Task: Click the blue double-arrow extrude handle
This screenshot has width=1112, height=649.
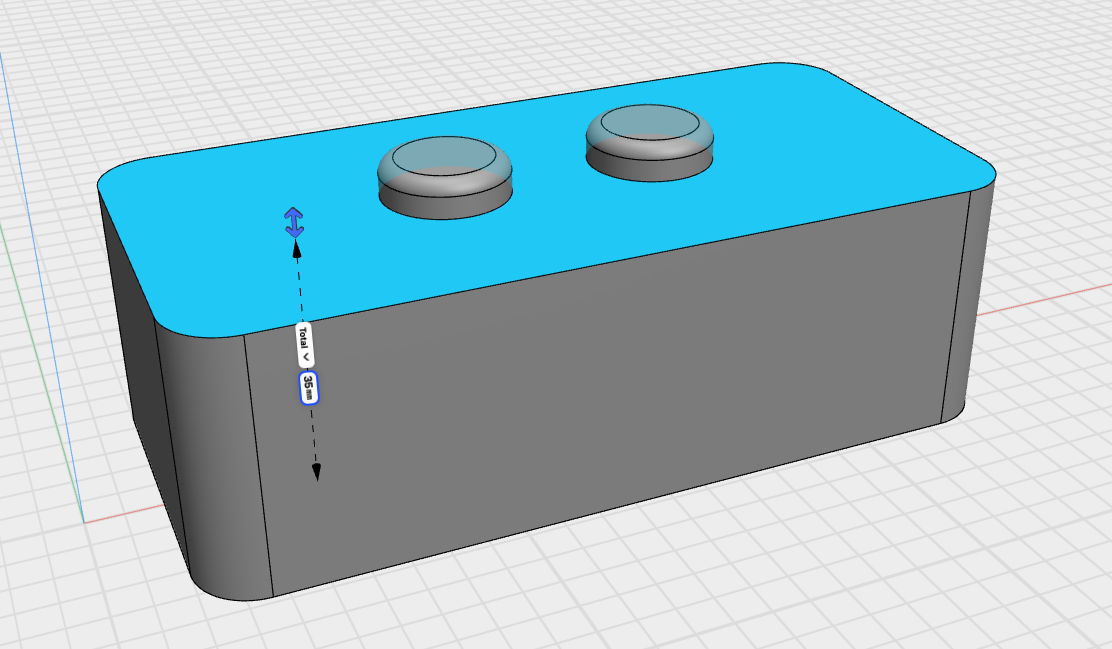Action: (x=294, y=221)
